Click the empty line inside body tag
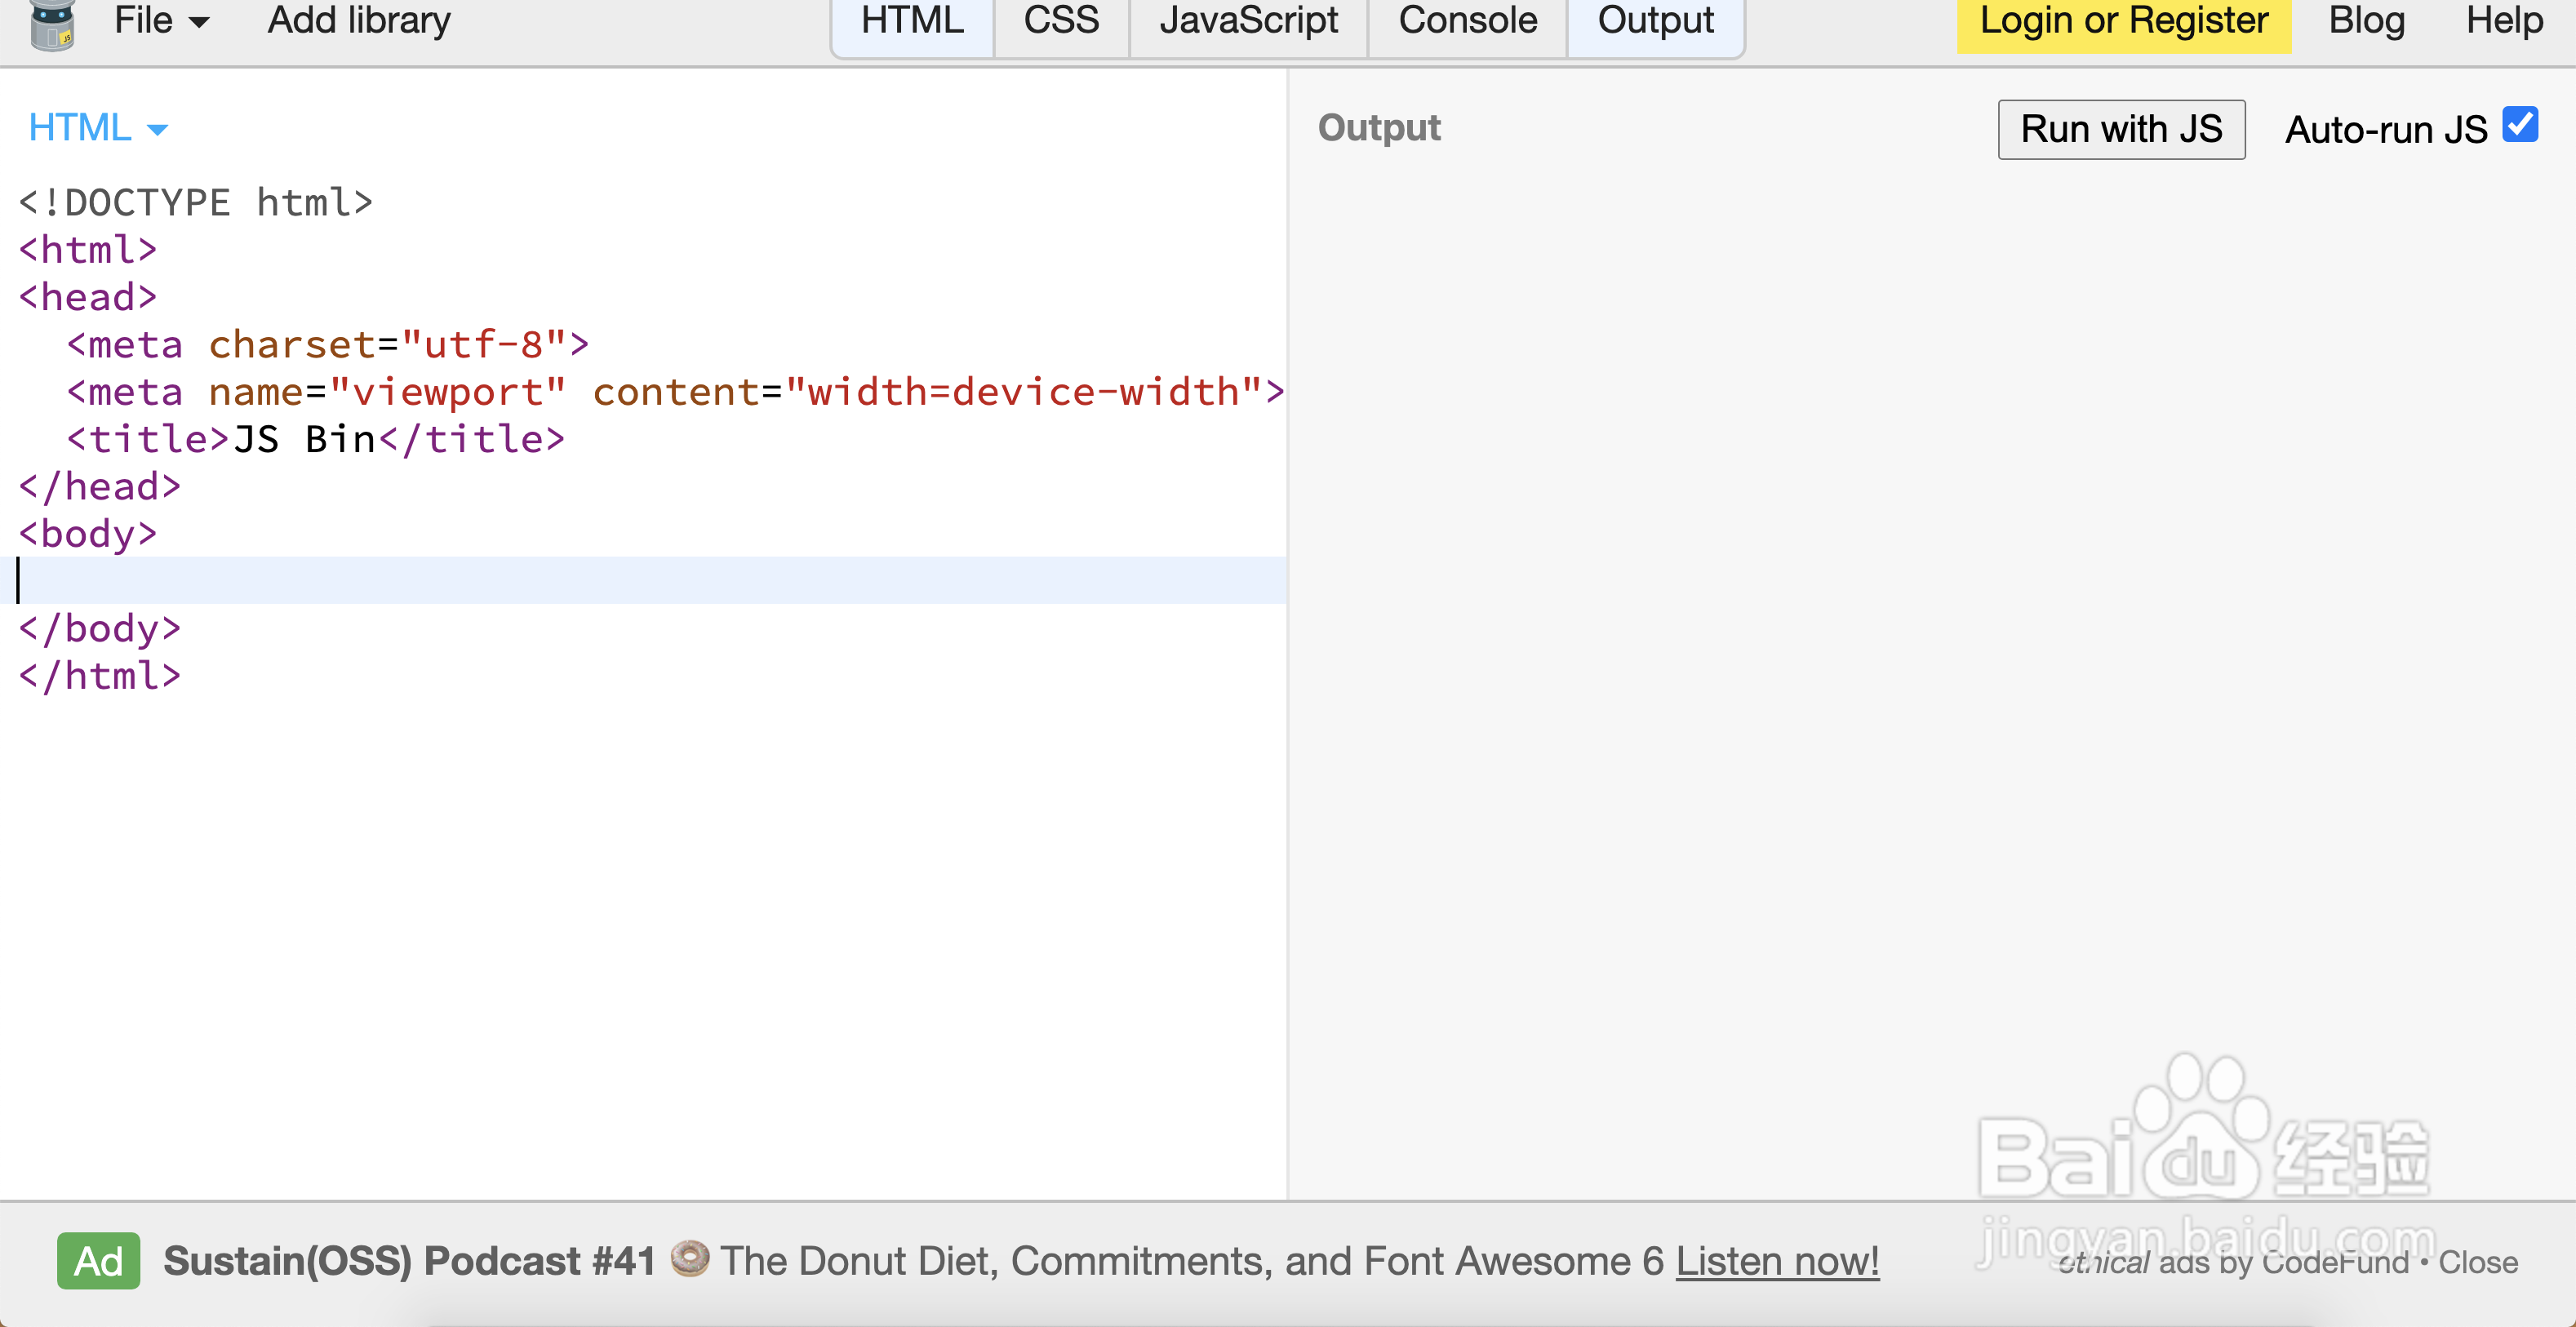 click(x=640, y=581)
